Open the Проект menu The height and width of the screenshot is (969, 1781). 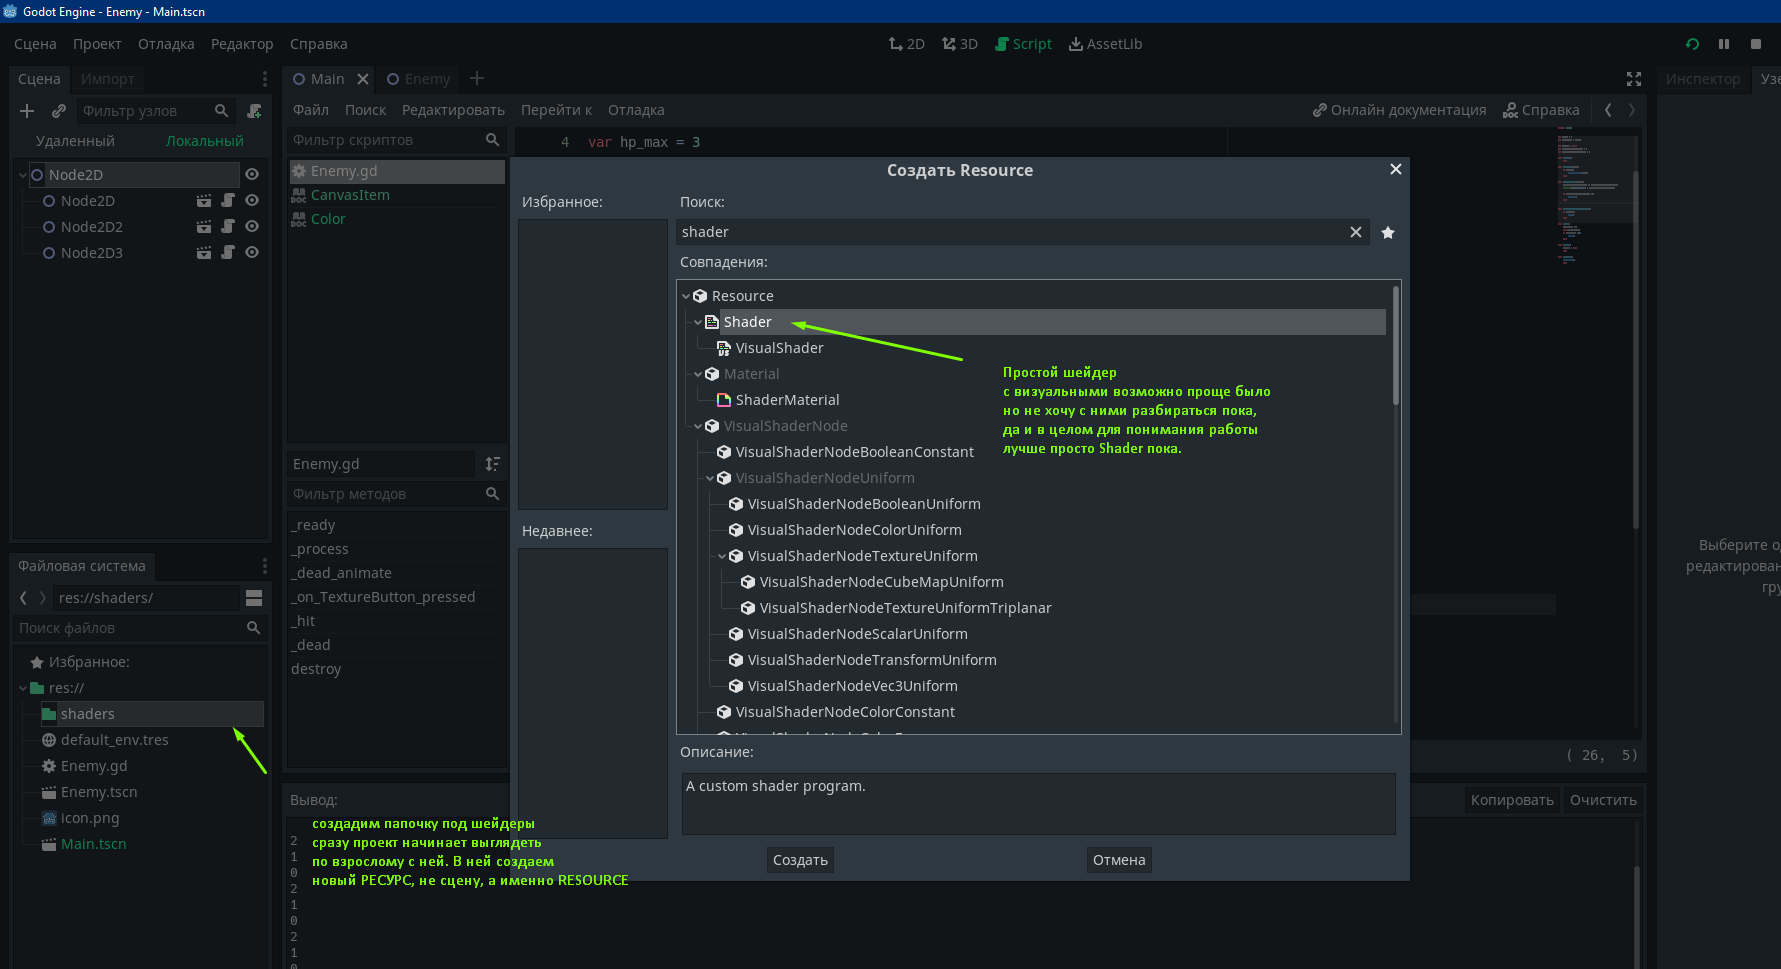coord(97,44)
